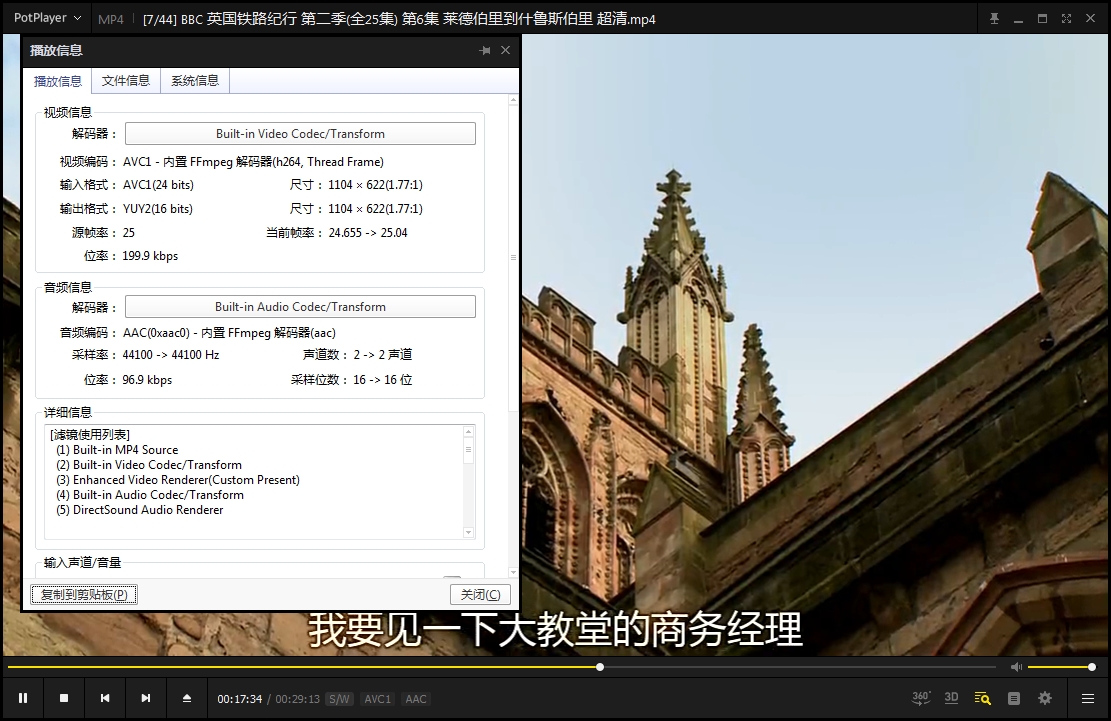Open the hamburger menu at bottom right
Image resolution: width=1111 pixels, height=721 pixels.
(1088, 698)
